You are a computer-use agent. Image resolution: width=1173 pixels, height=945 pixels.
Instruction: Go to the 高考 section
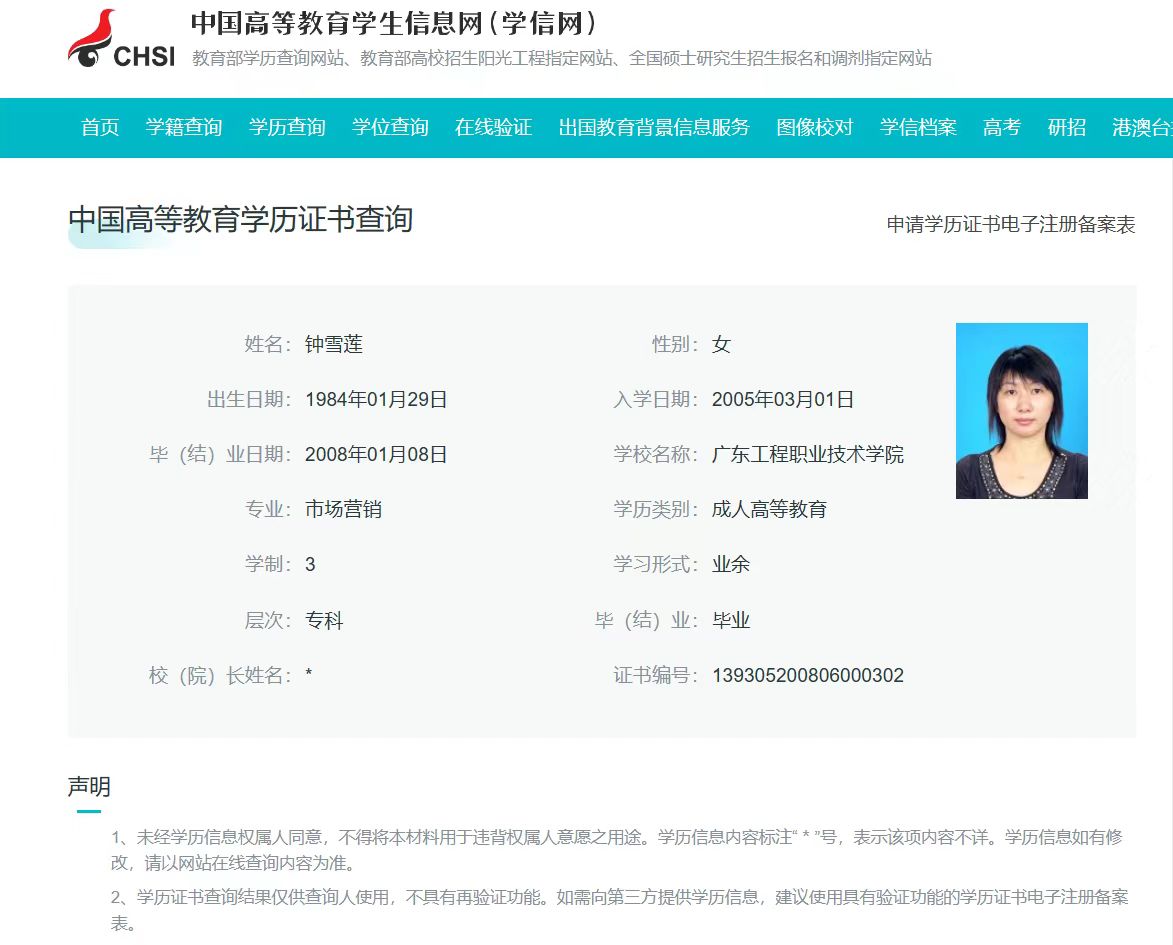(1002, 127)
